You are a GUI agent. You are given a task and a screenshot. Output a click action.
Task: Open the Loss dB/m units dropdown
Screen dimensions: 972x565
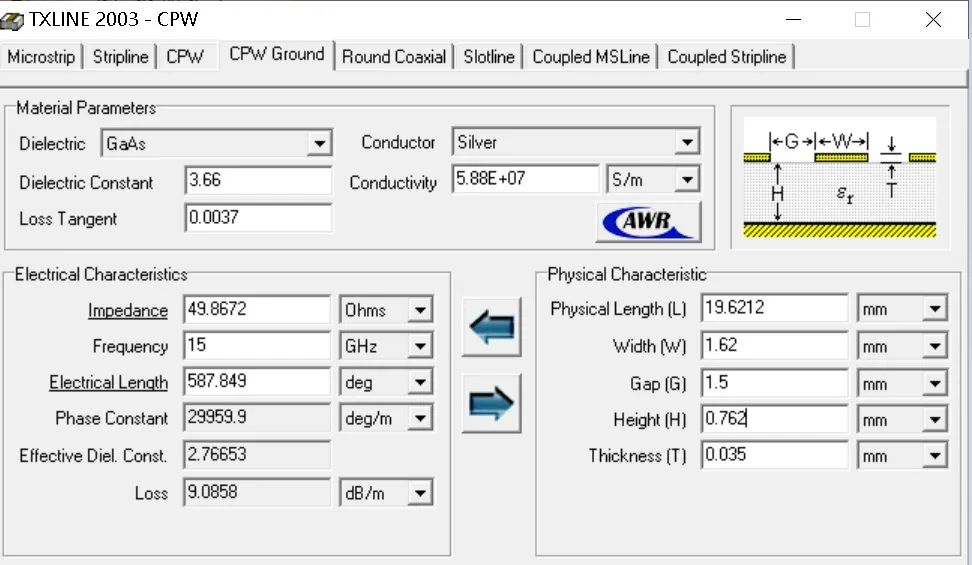coord(386,493)
